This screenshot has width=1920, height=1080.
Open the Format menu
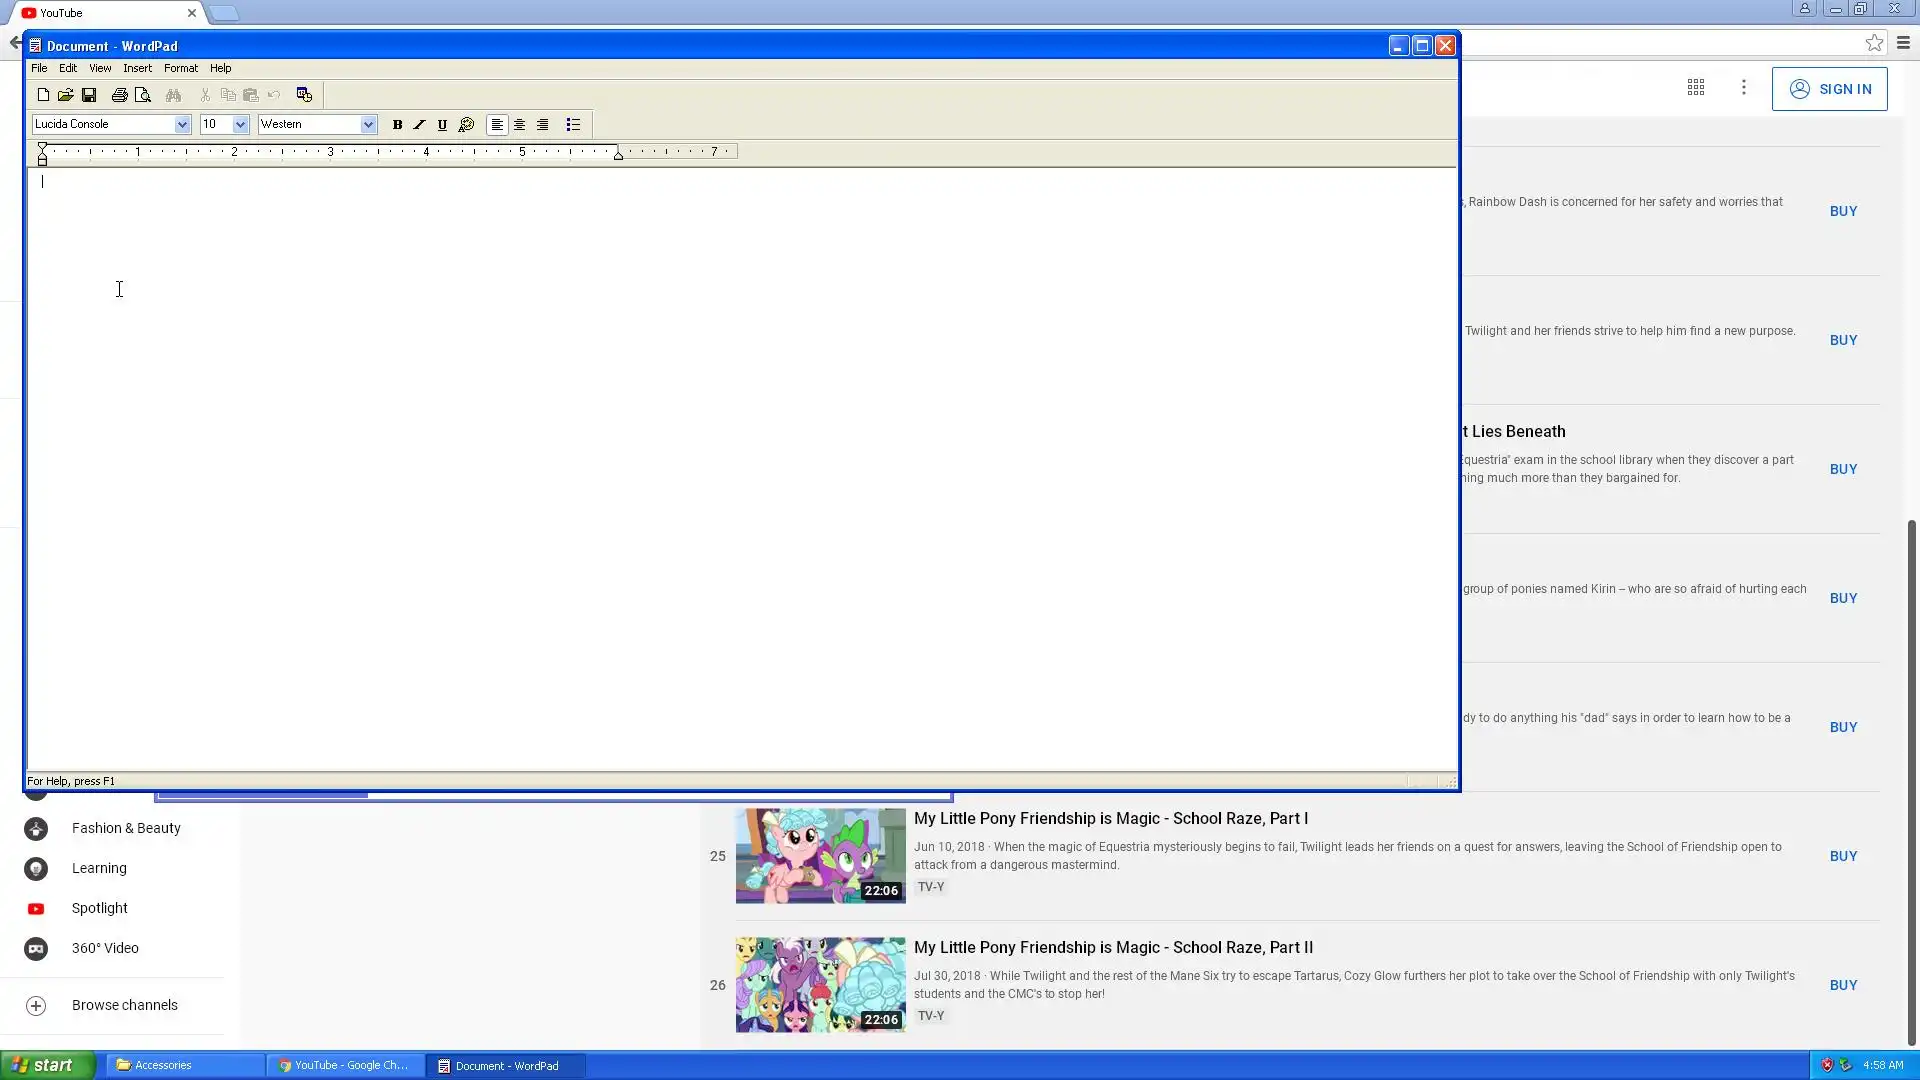pyautogui.click(x=180, y=68)
